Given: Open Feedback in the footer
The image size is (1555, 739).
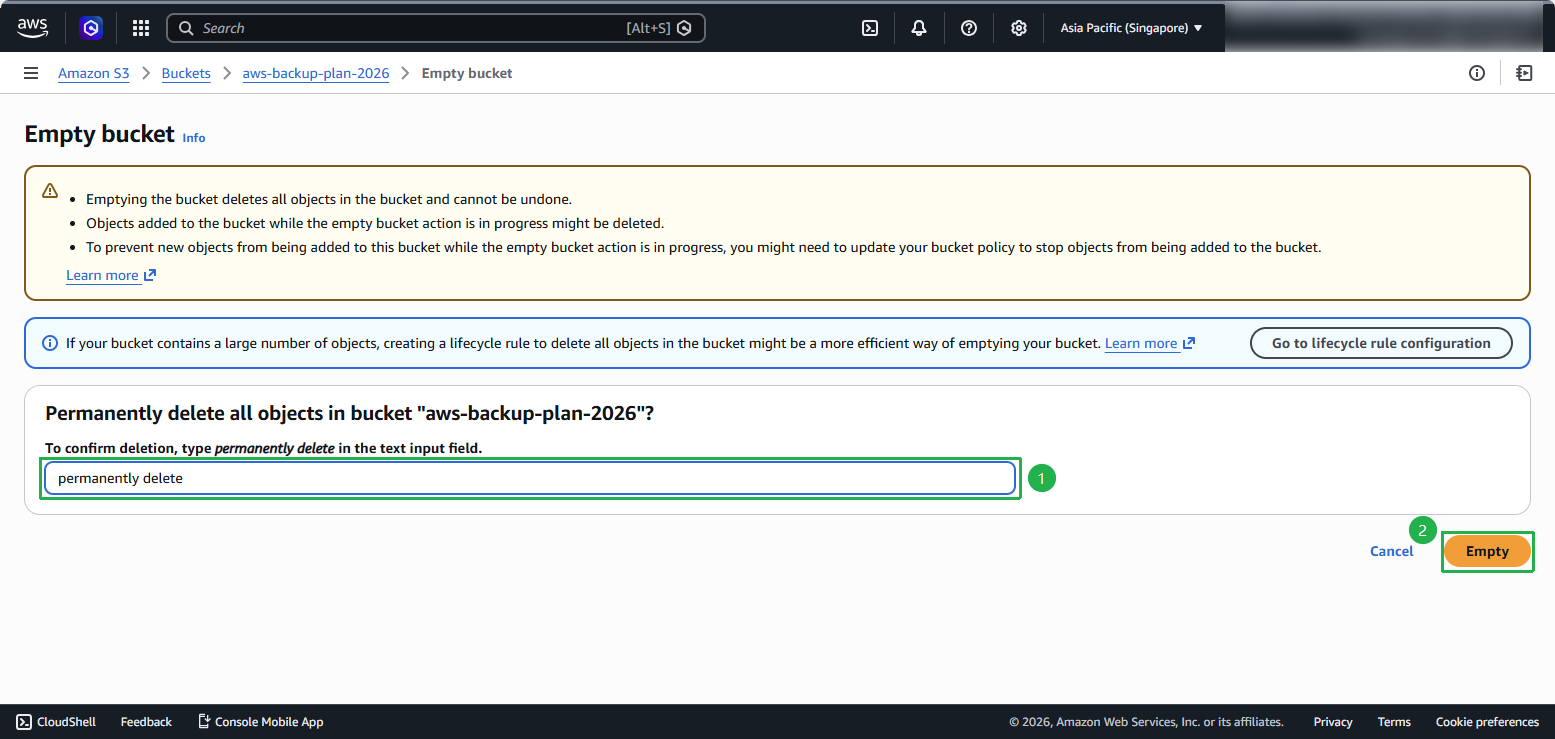Looking at the screenshot, I should tap(146, 722).
